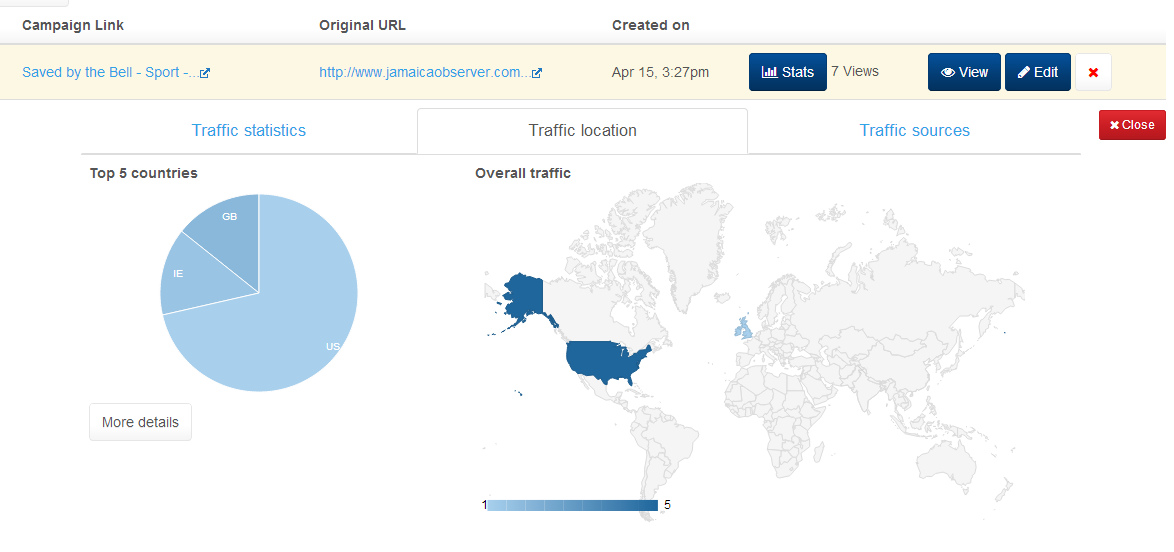Click the United States on the map

point(606,360)
